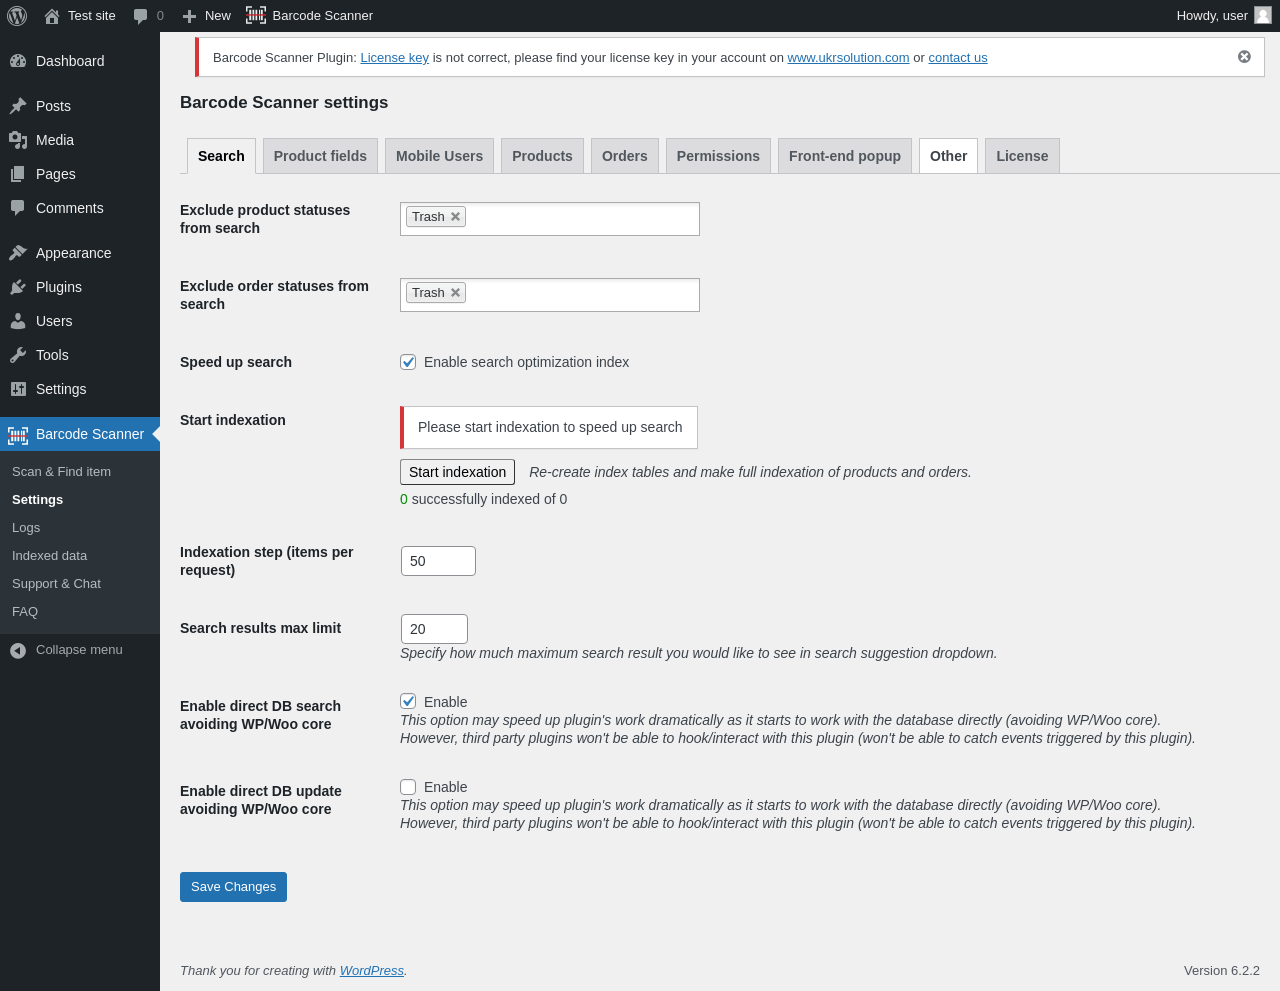Click the Search results max limit field
This screenshot has width=1280, height=991.
(434, 629)
